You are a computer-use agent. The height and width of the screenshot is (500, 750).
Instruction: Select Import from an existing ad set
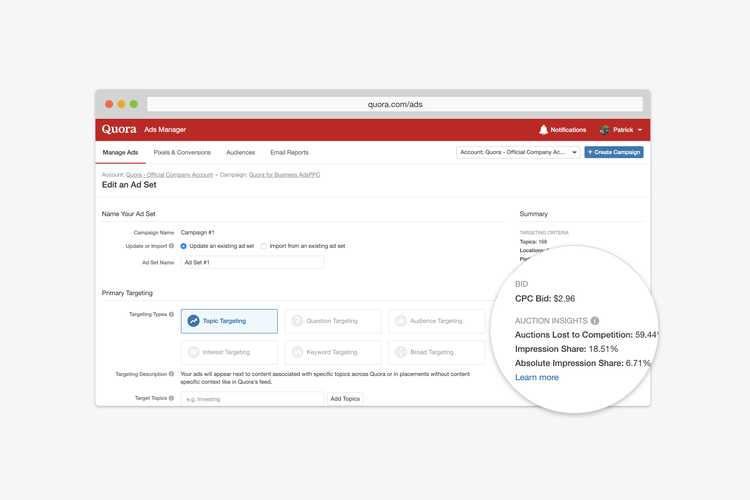pyautogui.click(x=264, y=246)
